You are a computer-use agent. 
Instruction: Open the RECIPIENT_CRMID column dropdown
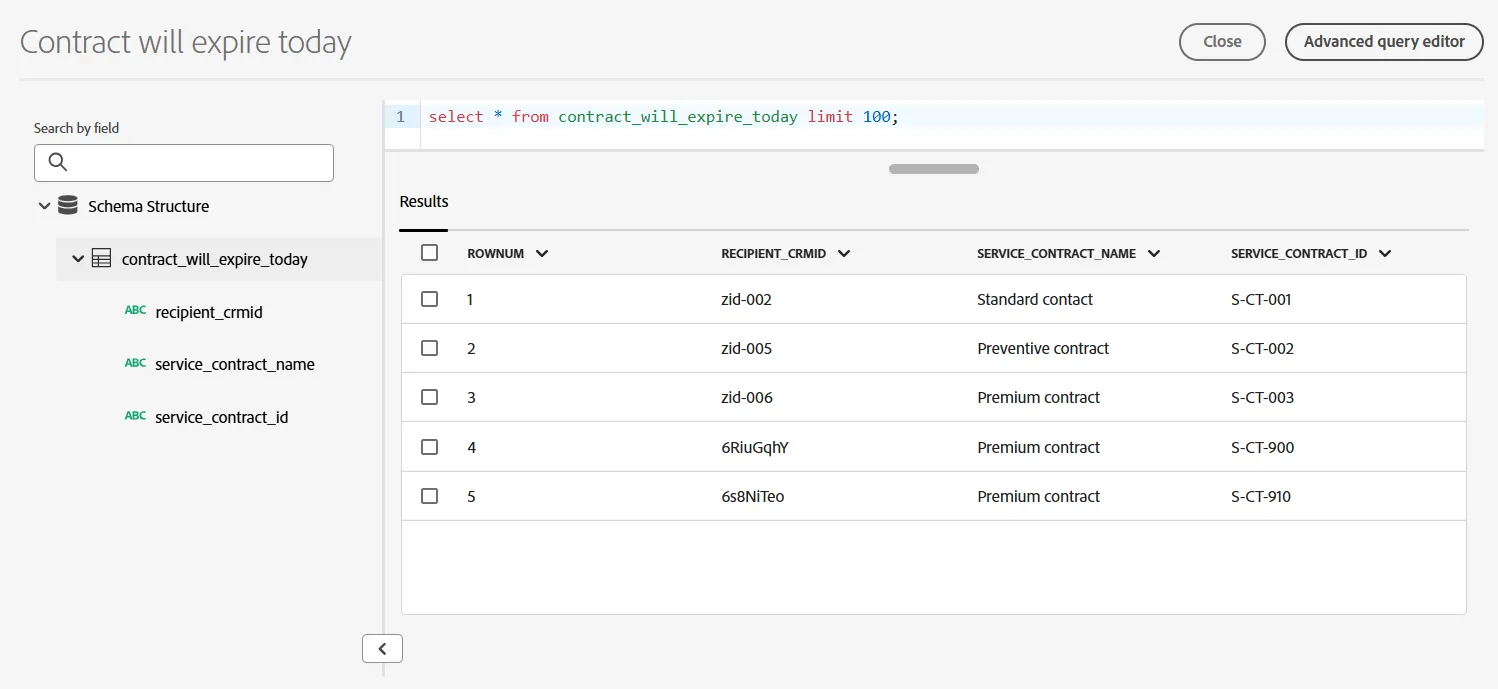tap(844, 254)
